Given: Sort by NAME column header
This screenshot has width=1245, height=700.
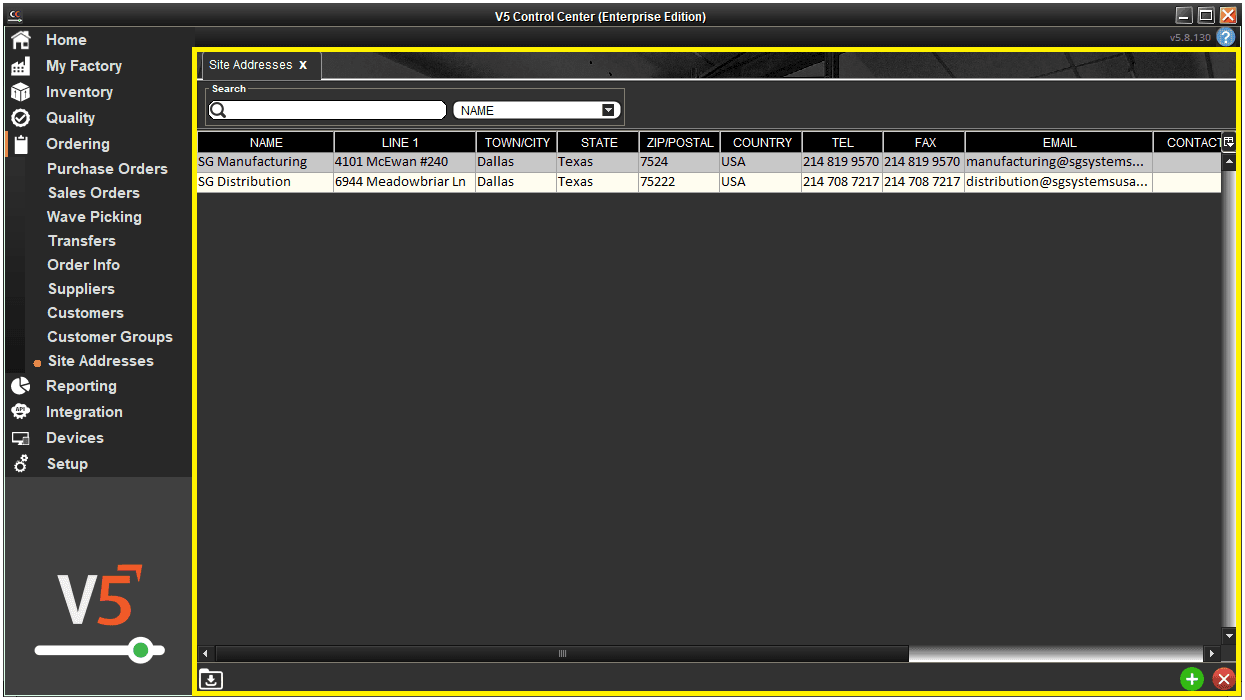Looking at the screenshot, I should tap(266, 142).
